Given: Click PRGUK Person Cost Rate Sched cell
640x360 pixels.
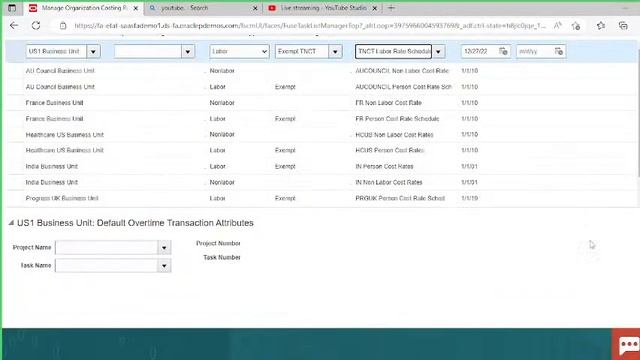Looking at the screenshot, I should [x=400, y=198].
